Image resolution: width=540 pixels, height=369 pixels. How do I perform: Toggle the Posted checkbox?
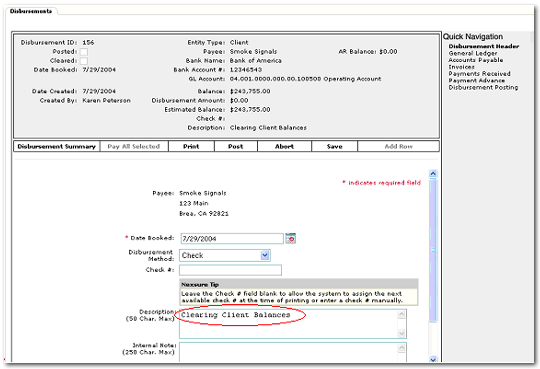(x=84, y=52)
